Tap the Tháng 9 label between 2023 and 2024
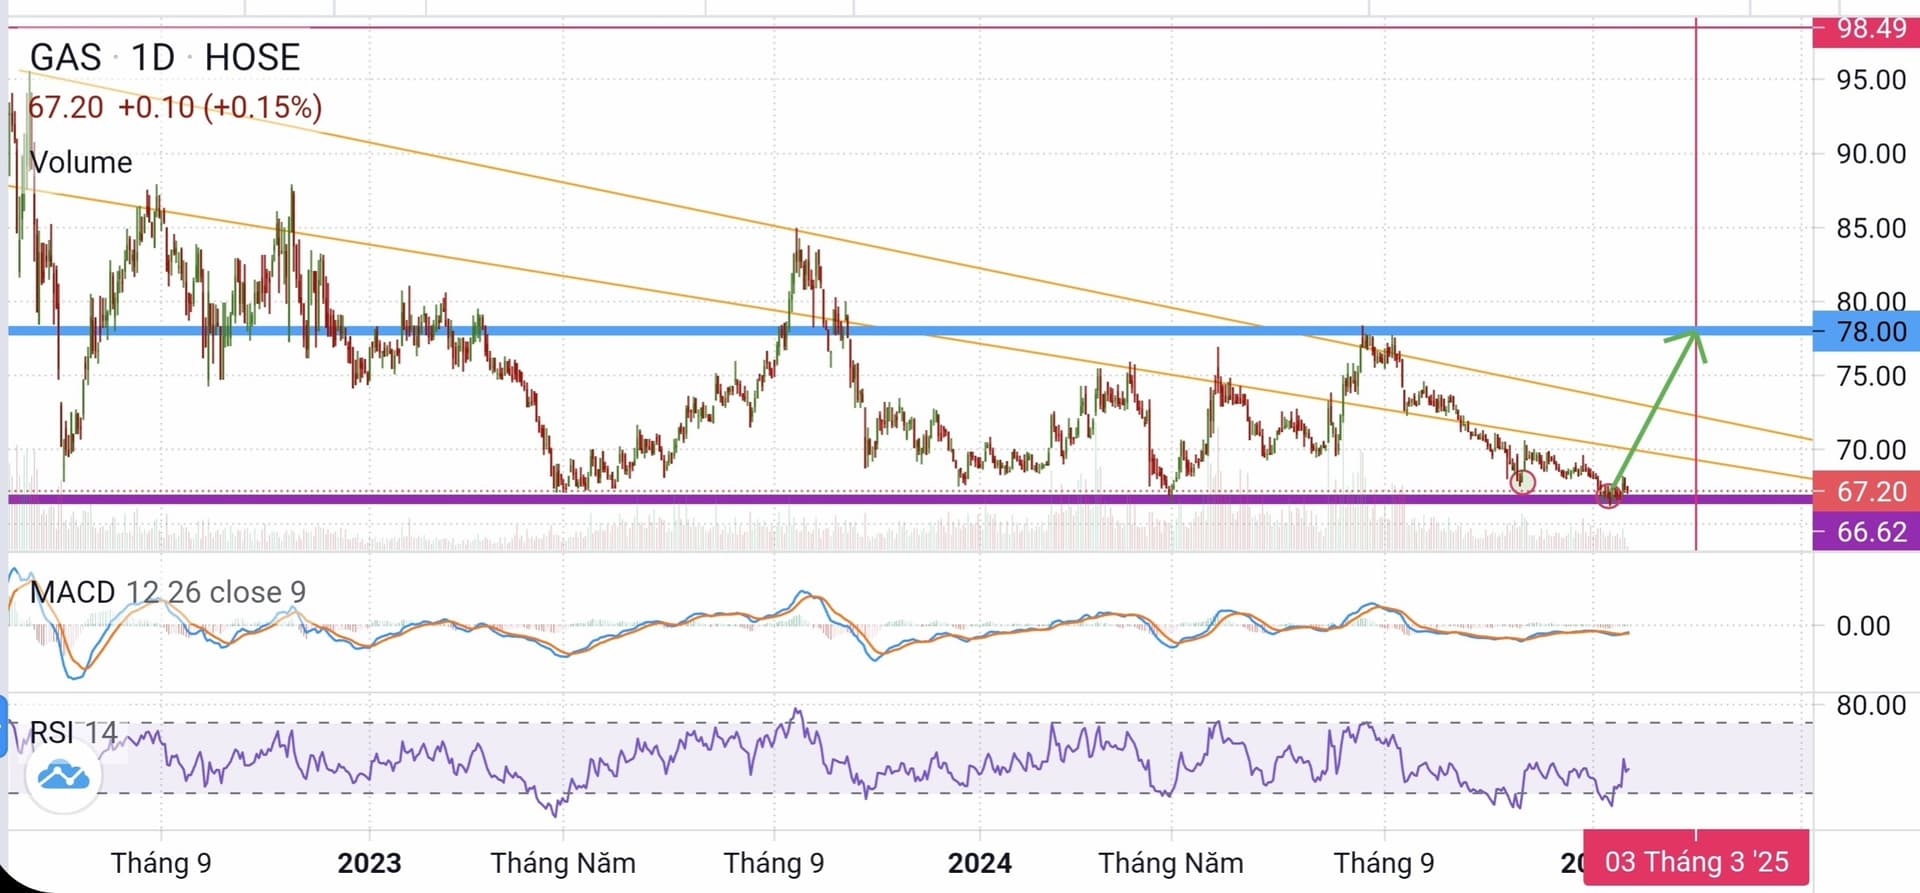 click(x=774, y=863)
